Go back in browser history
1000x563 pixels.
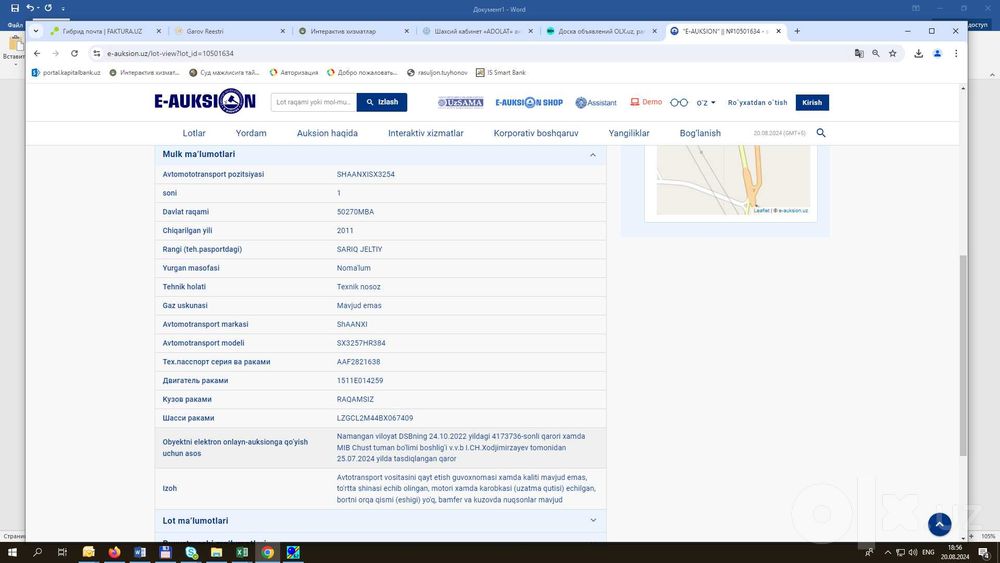[x=37, y=54]
